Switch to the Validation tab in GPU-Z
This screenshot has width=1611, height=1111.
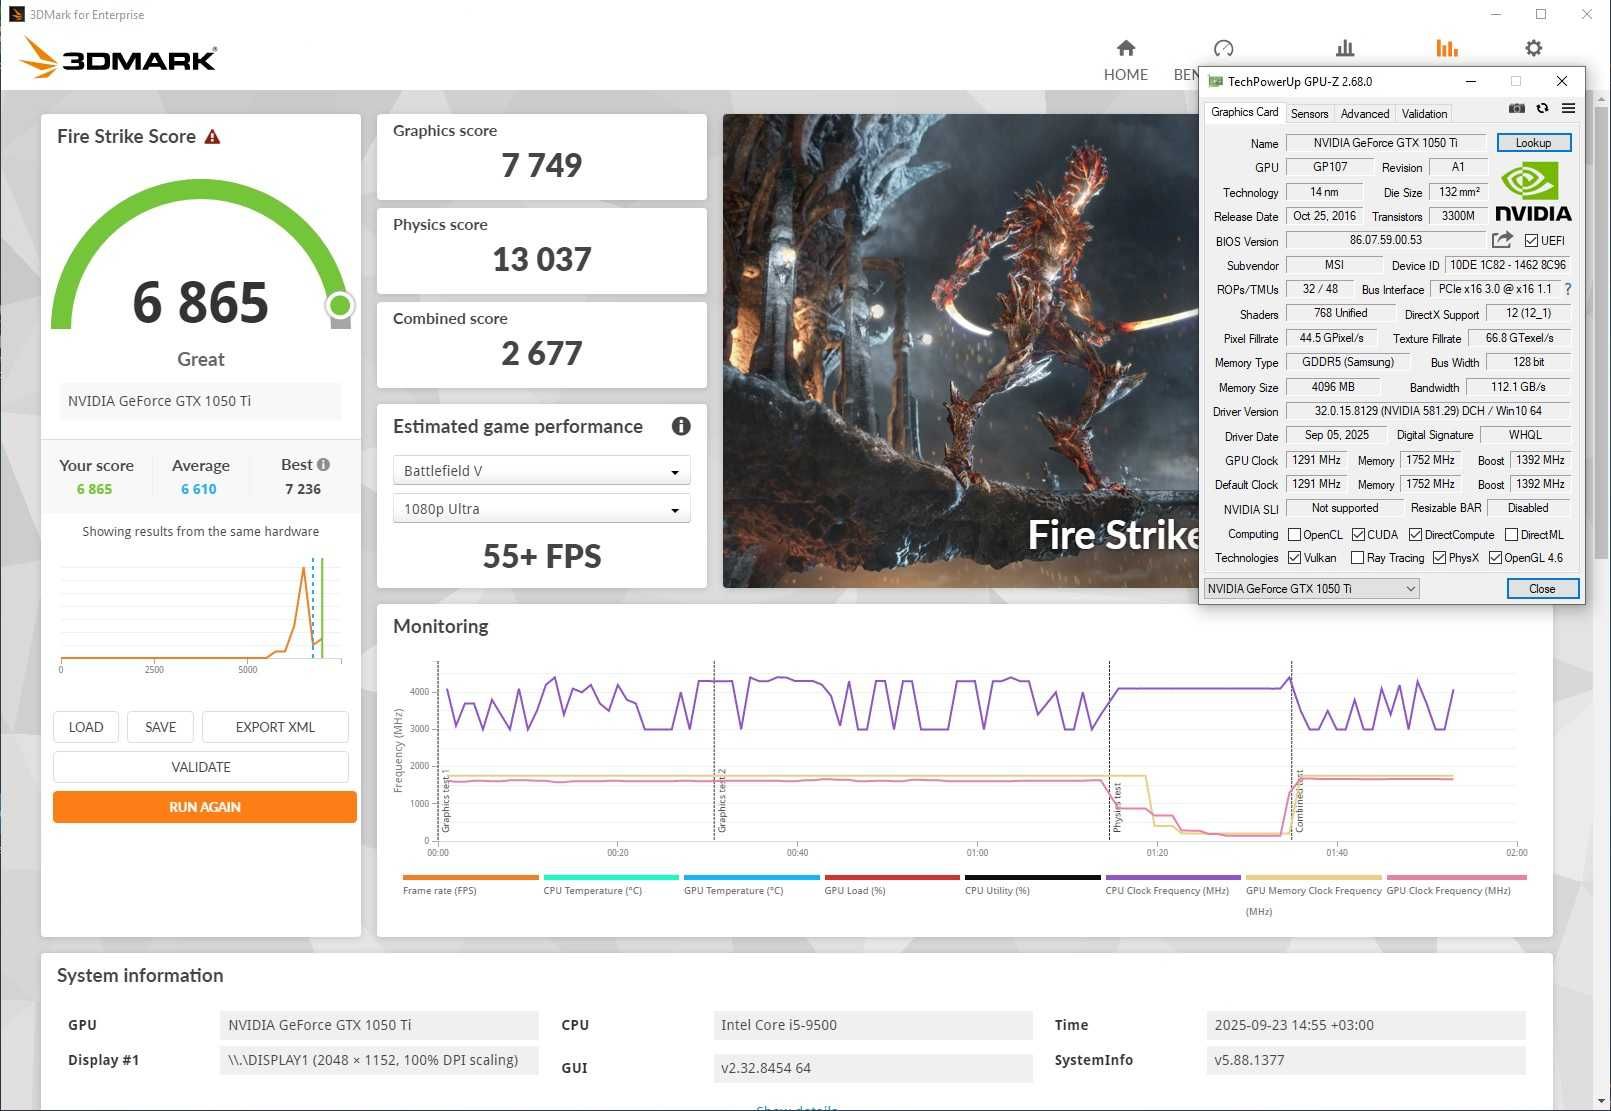[x=1424, y=114]
